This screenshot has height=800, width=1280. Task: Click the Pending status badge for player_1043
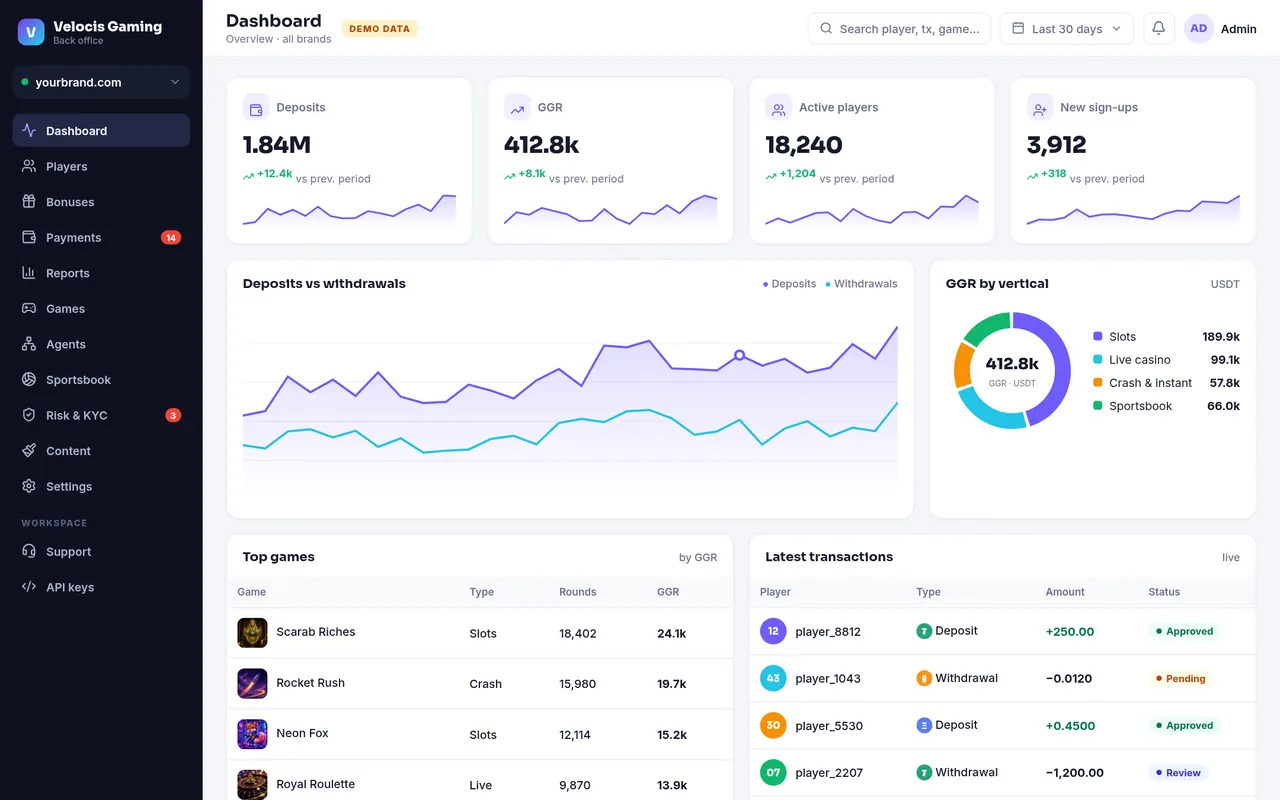[1179, 679]
